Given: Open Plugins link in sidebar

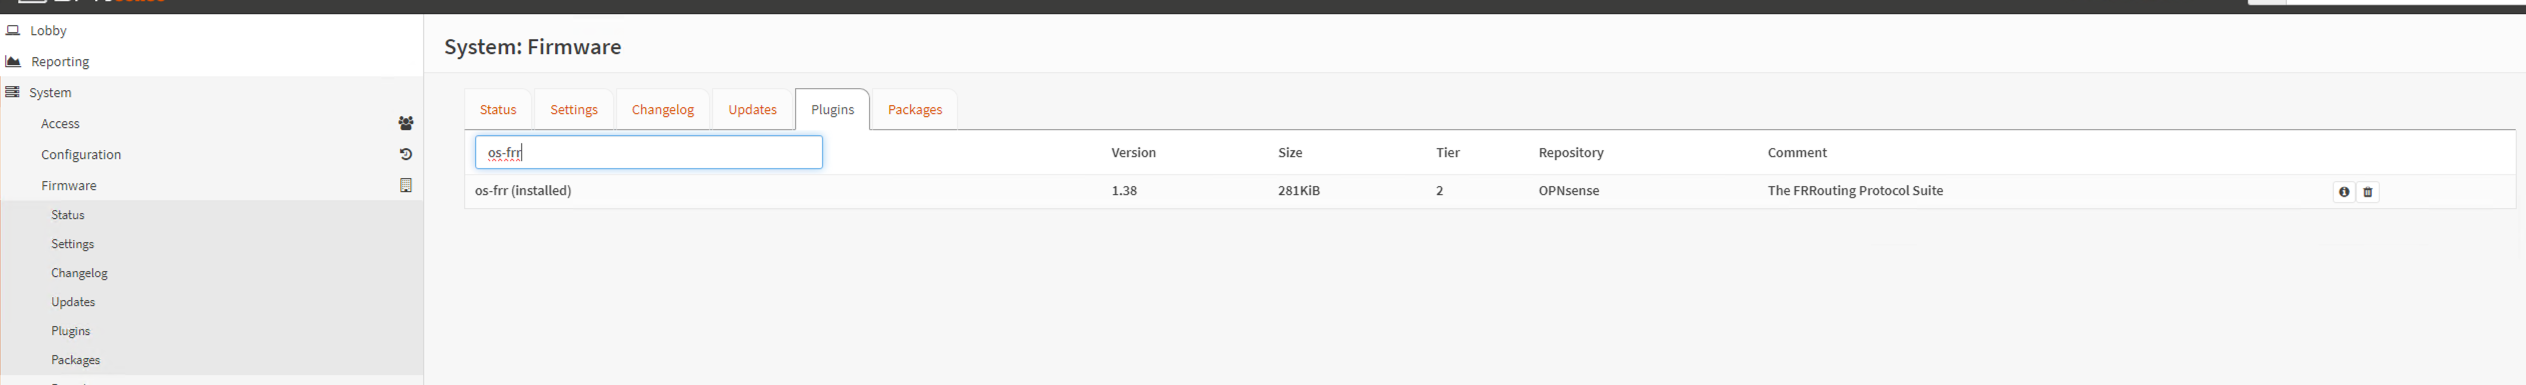Looking at the screenshot, I should pos(71,331).
